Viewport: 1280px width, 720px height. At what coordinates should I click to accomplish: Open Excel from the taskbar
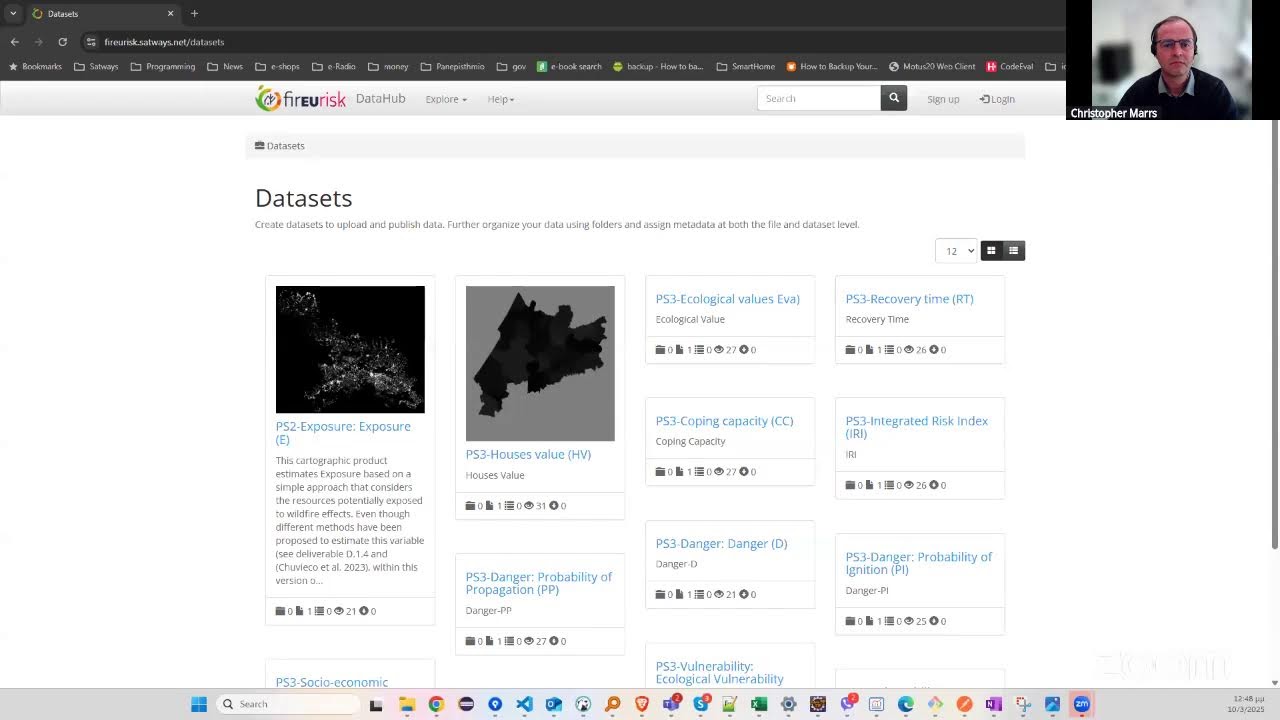759,704
